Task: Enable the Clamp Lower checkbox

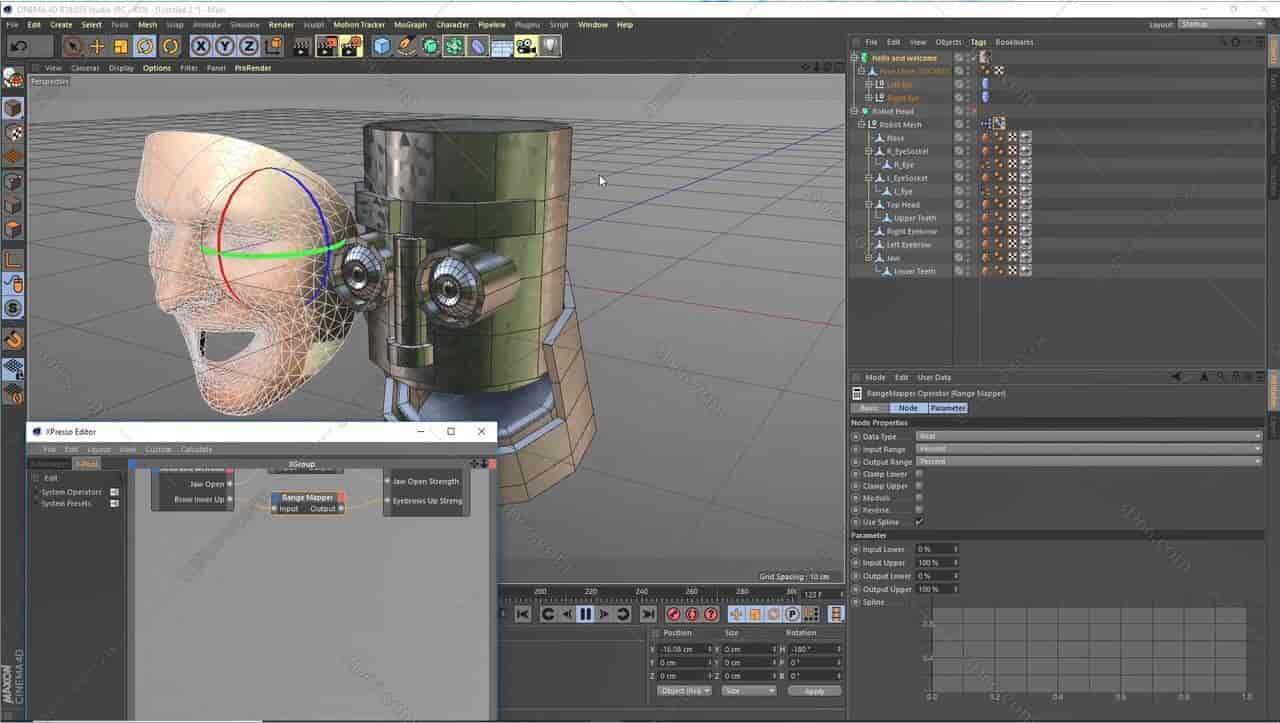Action: [x=919, y=474]
